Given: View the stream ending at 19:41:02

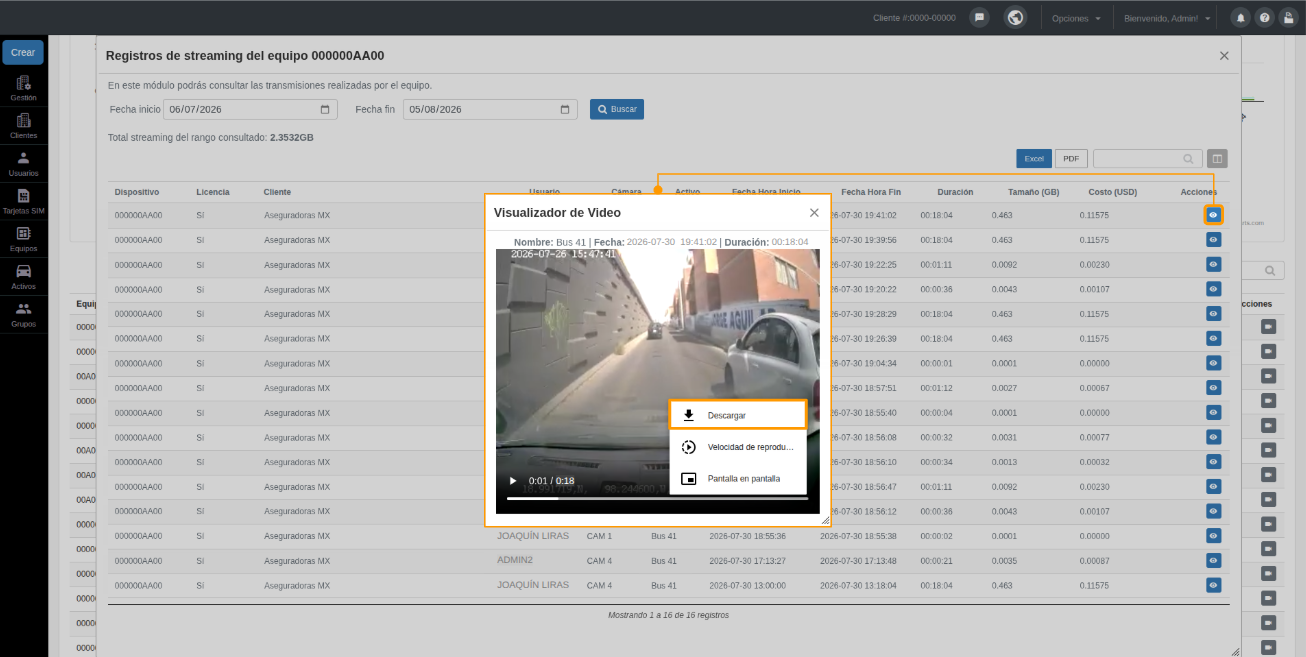Looking at the screenshot, I should pyautogui.click(x=1213, y=215).
